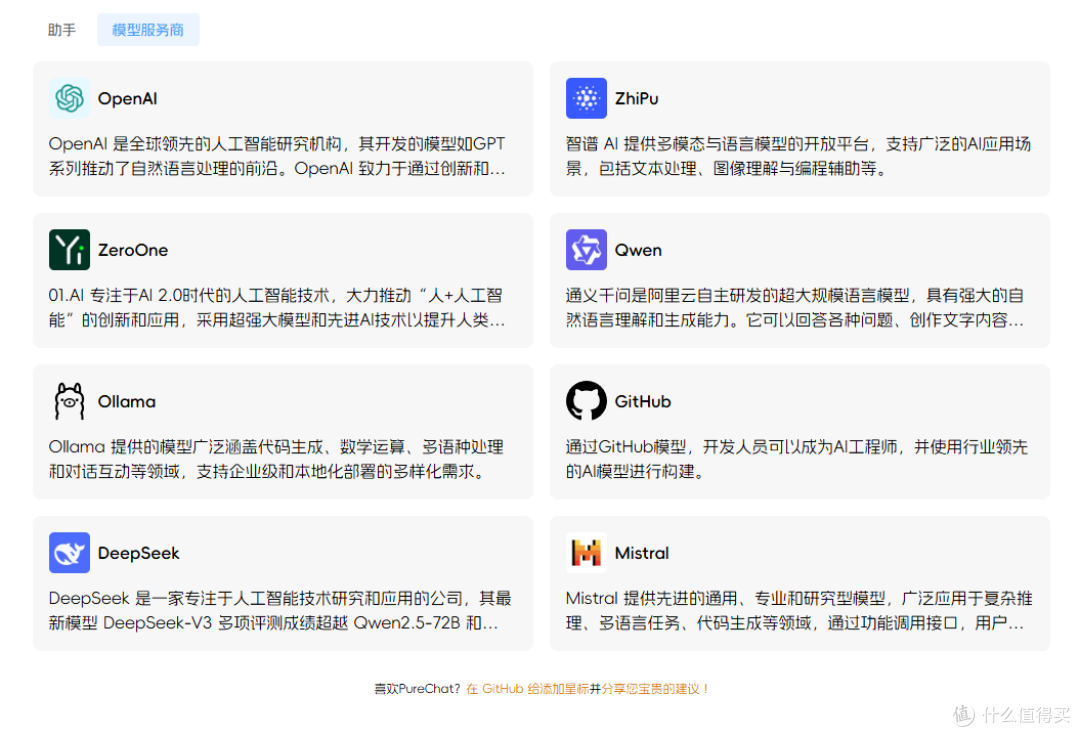Click GitHub description about 通过GitHub模型
The height and width of the screenshot is (737, 1080).
796,459
